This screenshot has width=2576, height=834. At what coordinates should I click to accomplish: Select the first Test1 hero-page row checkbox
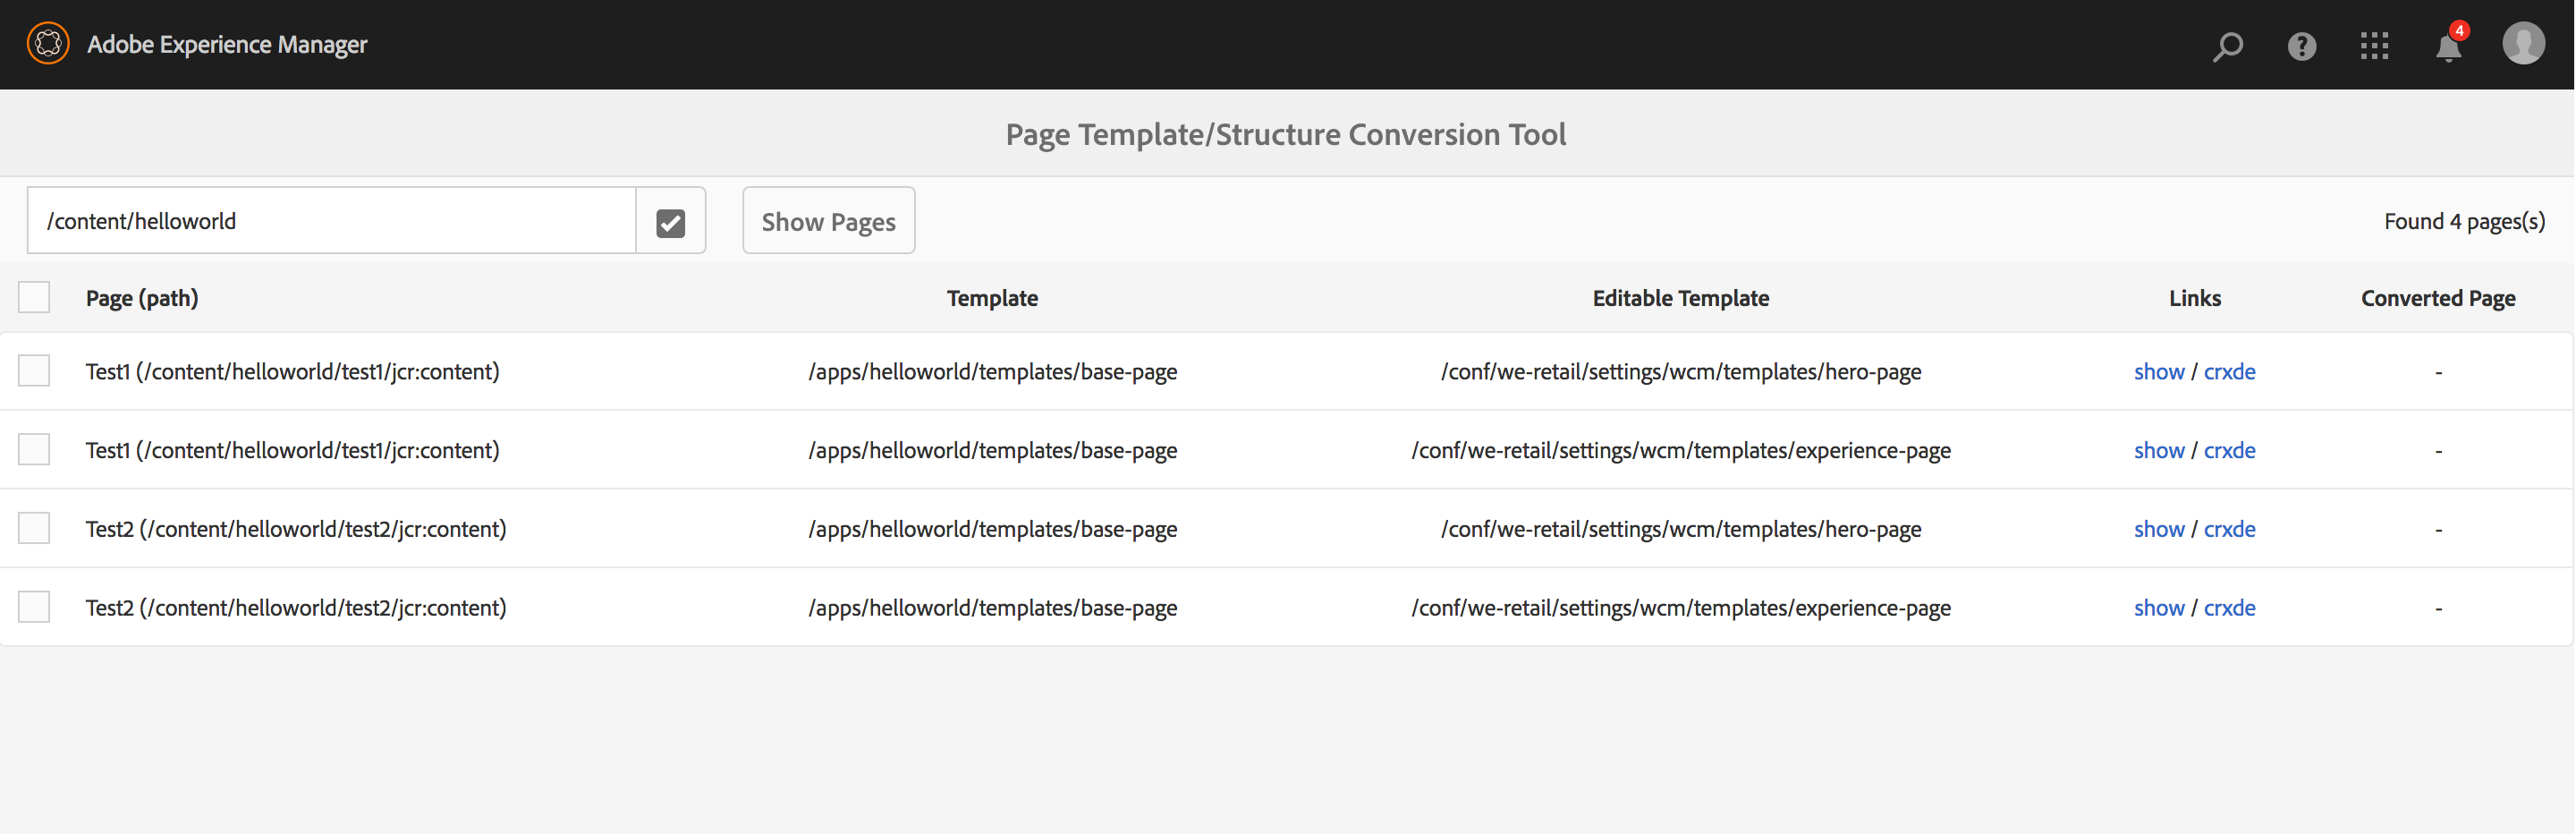click(x=34, y=371)
